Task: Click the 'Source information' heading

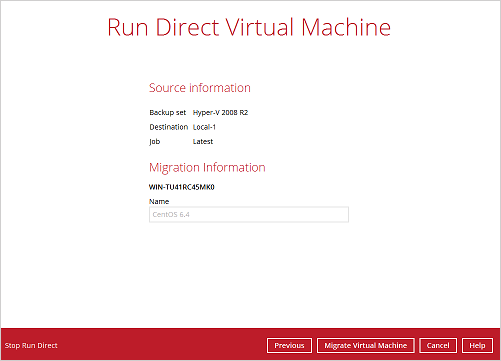Action: click(x=199, y=88)
